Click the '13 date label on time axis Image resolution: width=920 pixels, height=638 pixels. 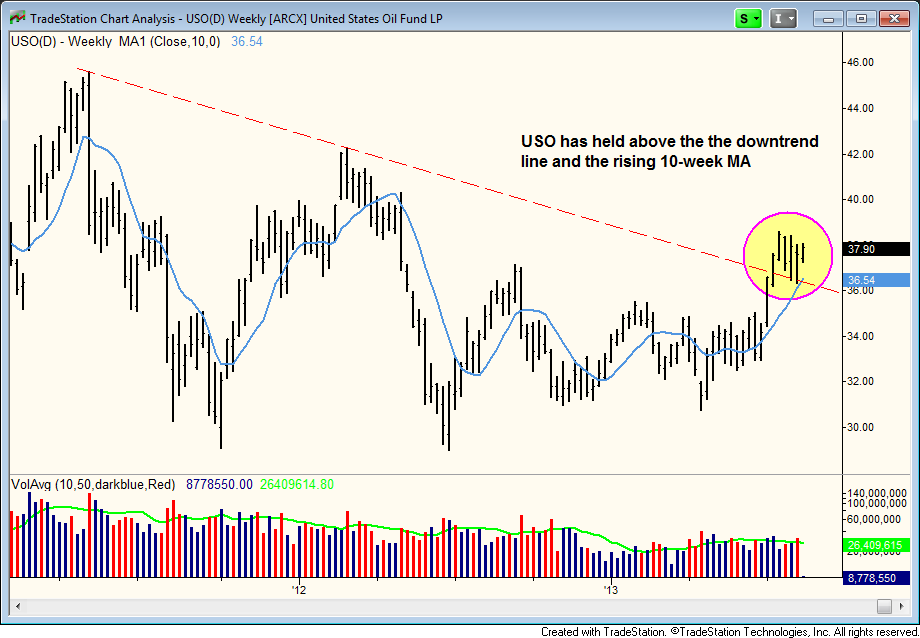tap(611, 589)
